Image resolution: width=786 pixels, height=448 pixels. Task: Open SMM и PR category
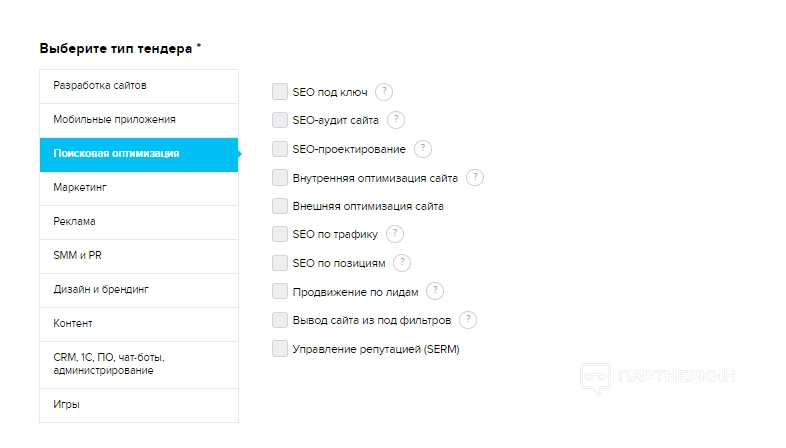(138, 256)
